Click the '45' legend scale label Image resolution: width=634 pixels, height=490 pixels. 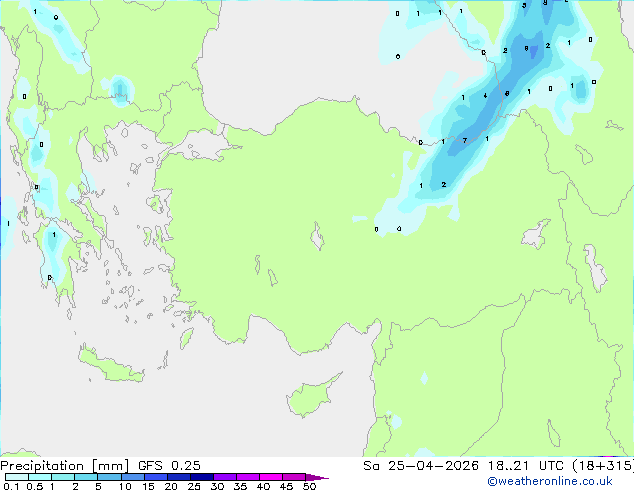pyautogui.click(x=286, y=486)
